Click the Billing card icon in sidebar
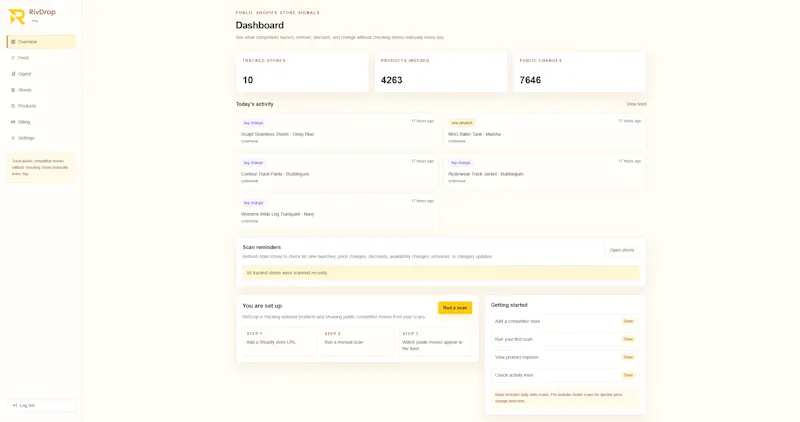This screenshot has width=800, height=422. pos(13,122)
